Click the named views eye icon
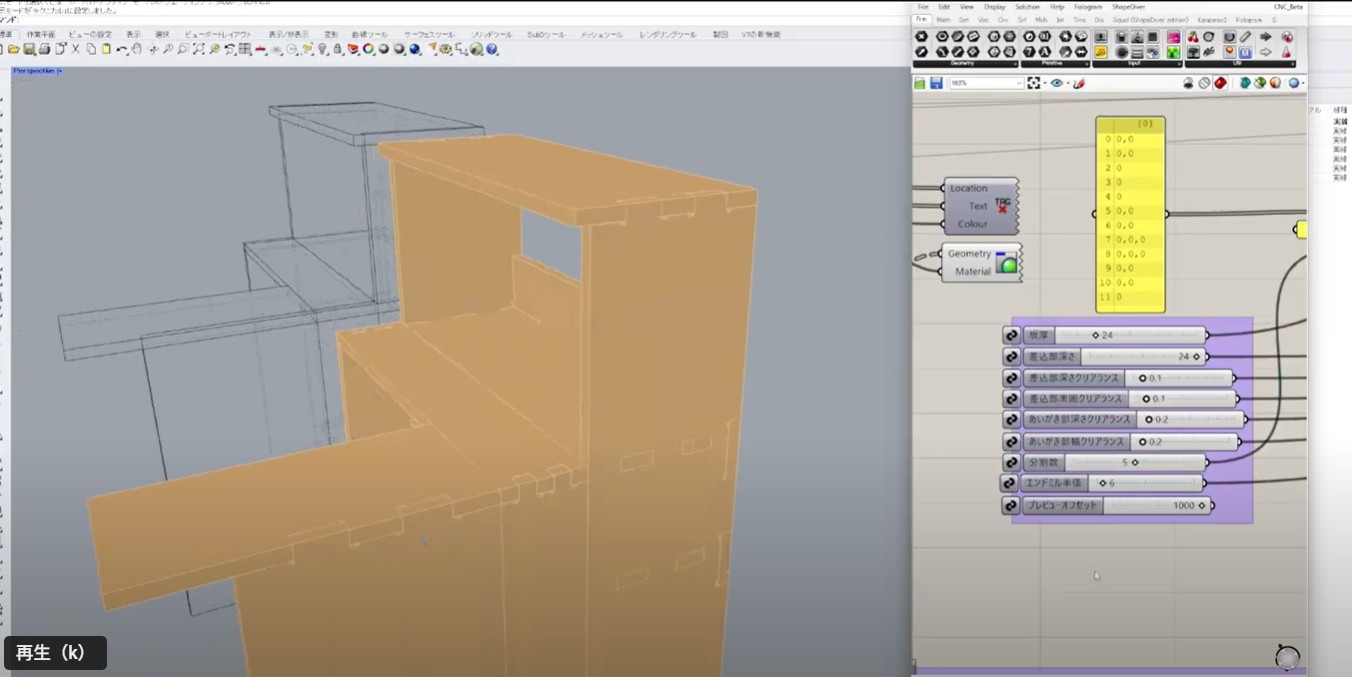 click(x=1056, y=83)
